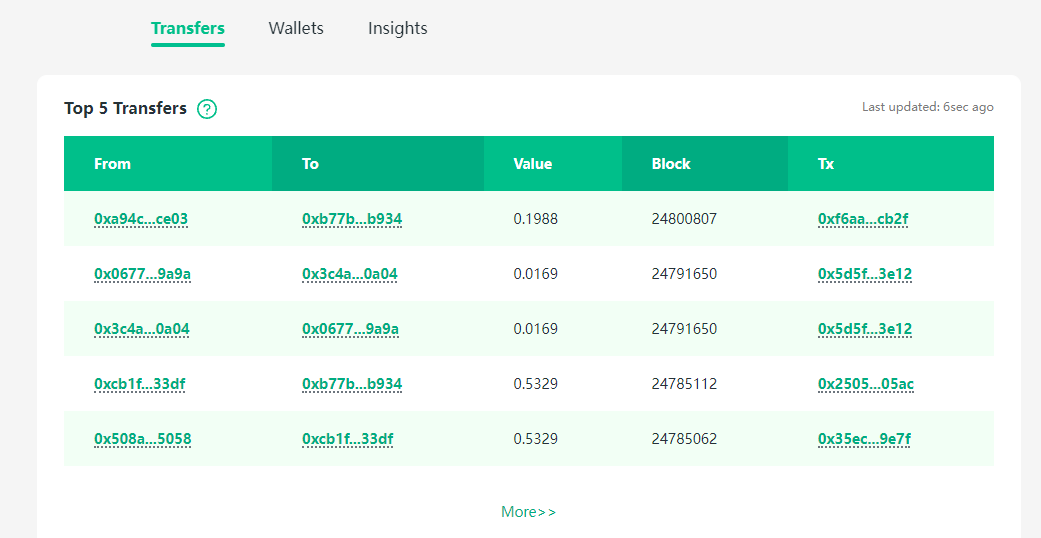The height and width of the screenshot is (538, 1041).
Task: Open sender address 0x508a...5058
Action: click(x=142, y=439)
